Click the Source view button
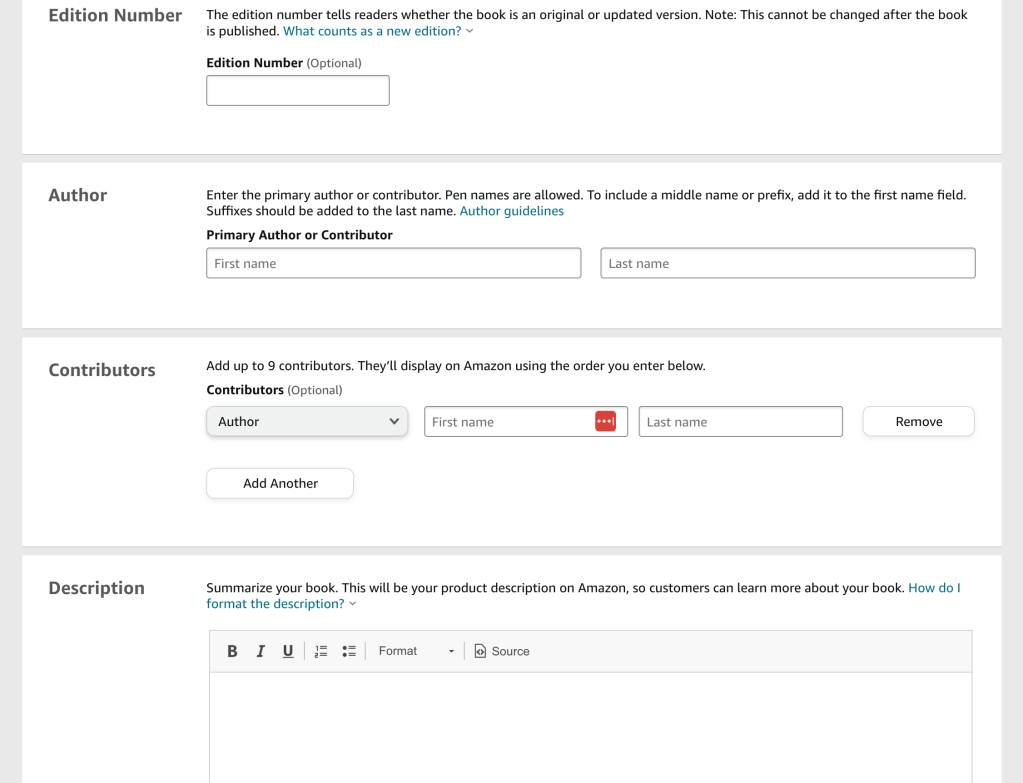 (502, 651)
